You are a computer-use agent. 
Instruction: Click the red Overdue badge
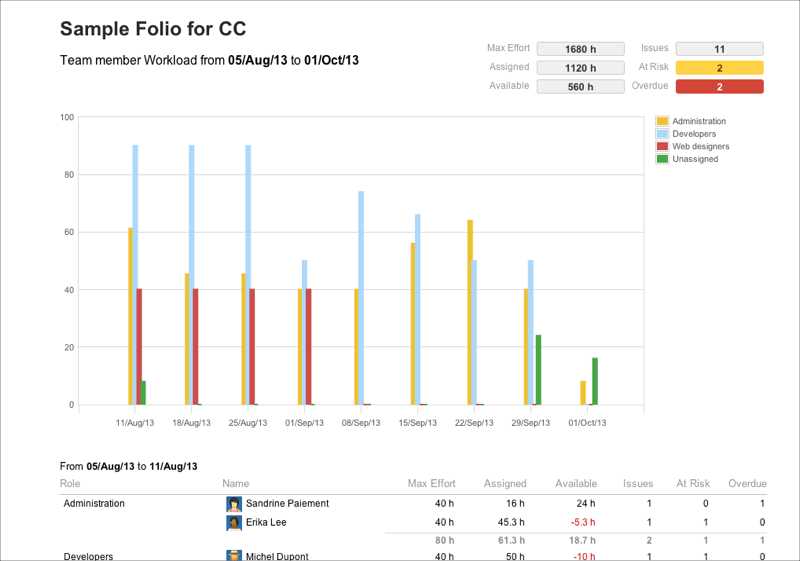tap(720, 87)
